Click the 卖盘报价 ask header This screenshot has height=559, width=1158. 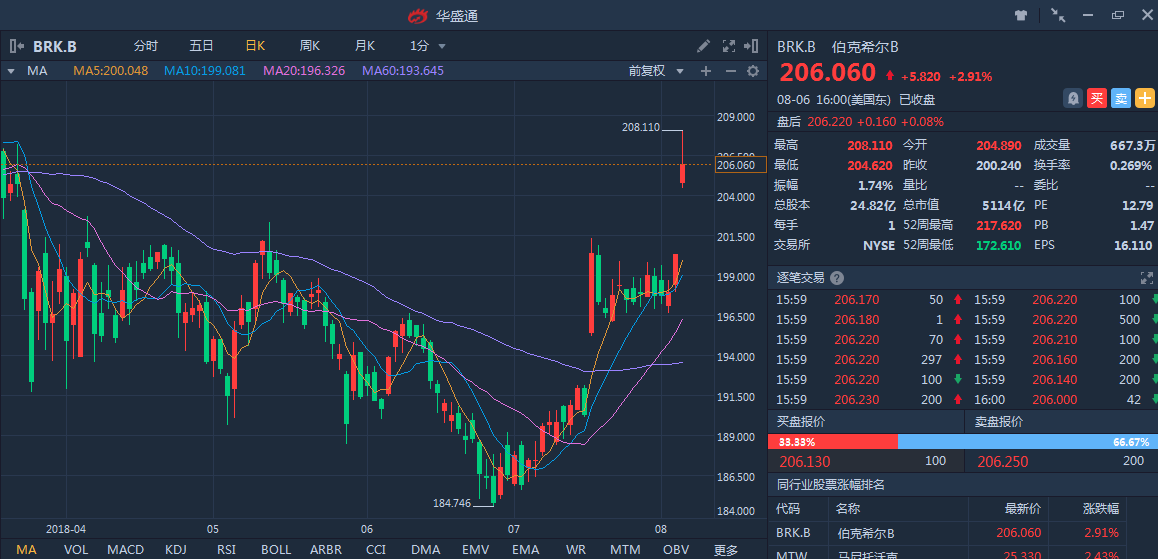point(998,422)
